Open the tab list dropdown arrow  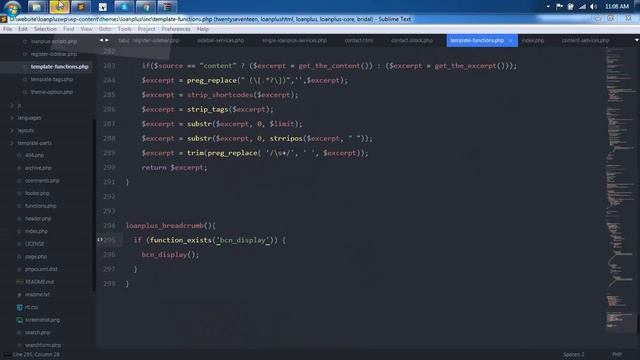(x=636, y=40)
